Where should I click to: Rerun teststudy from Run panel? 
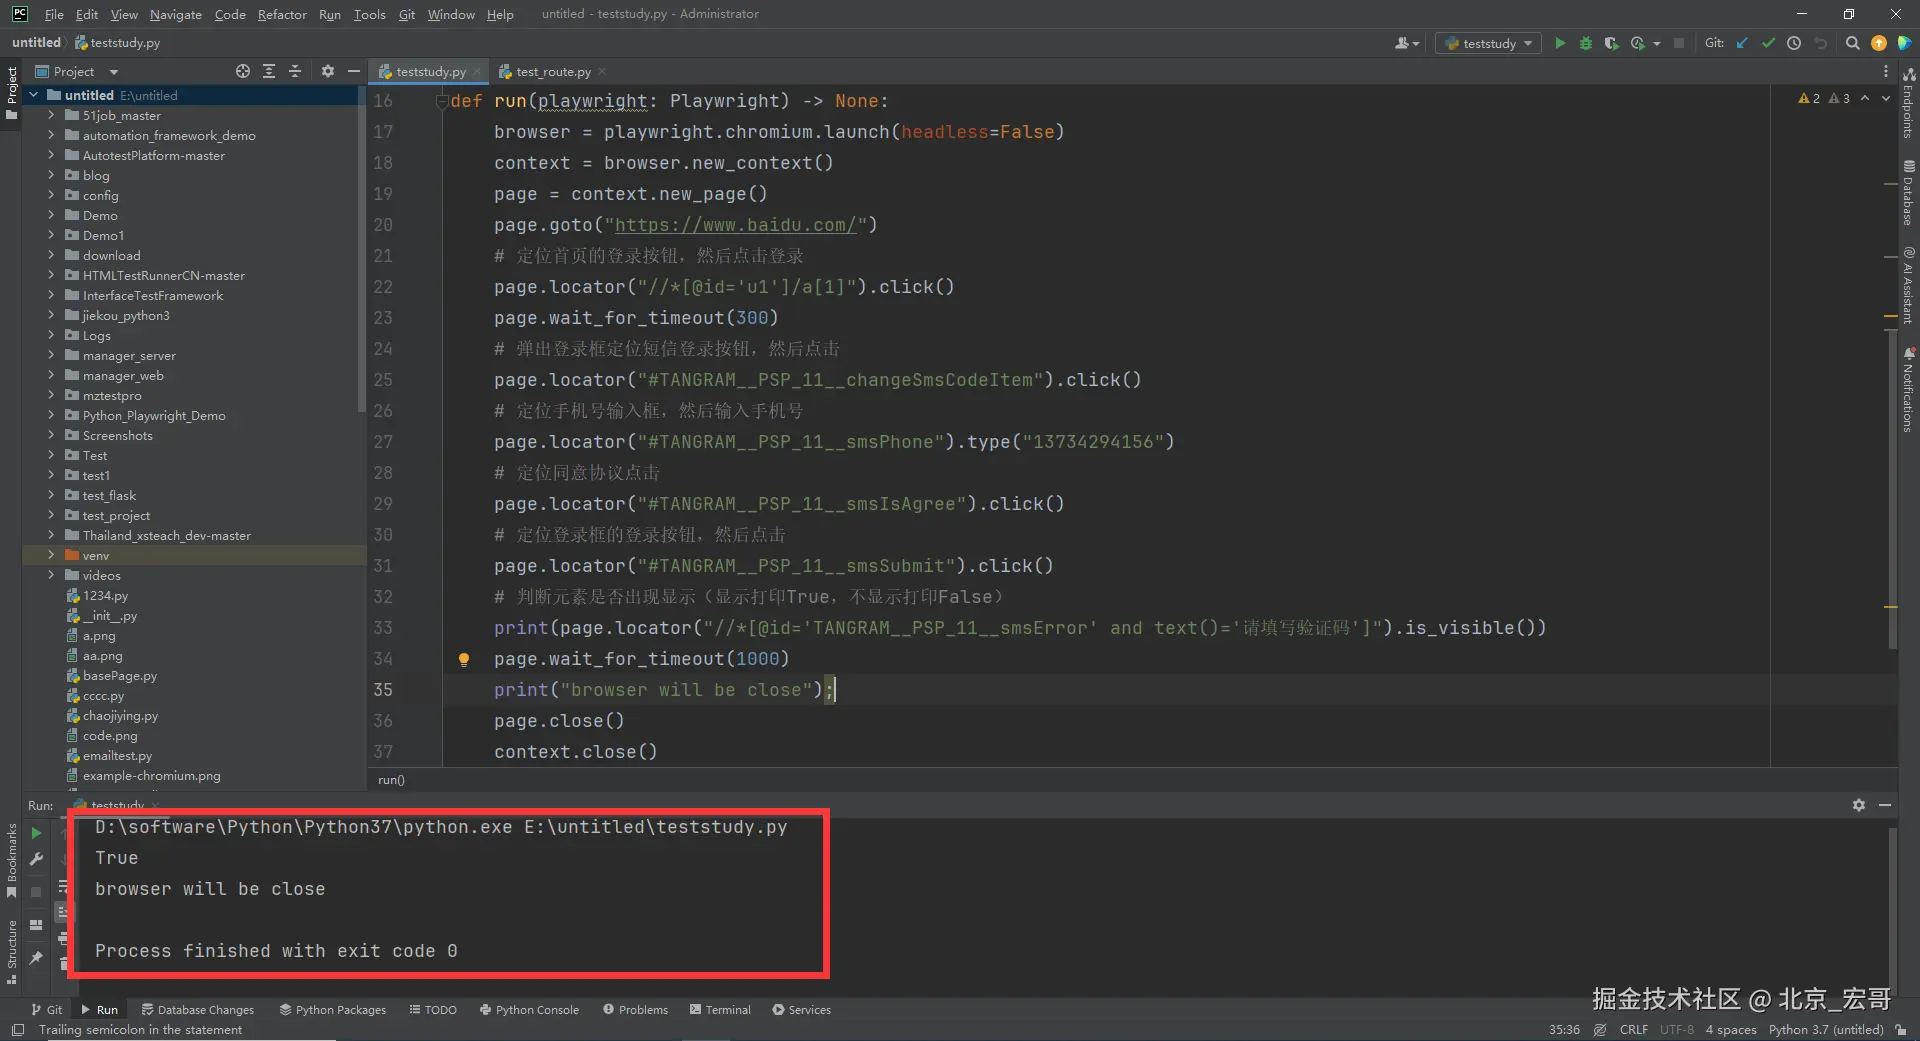[36, 833]
